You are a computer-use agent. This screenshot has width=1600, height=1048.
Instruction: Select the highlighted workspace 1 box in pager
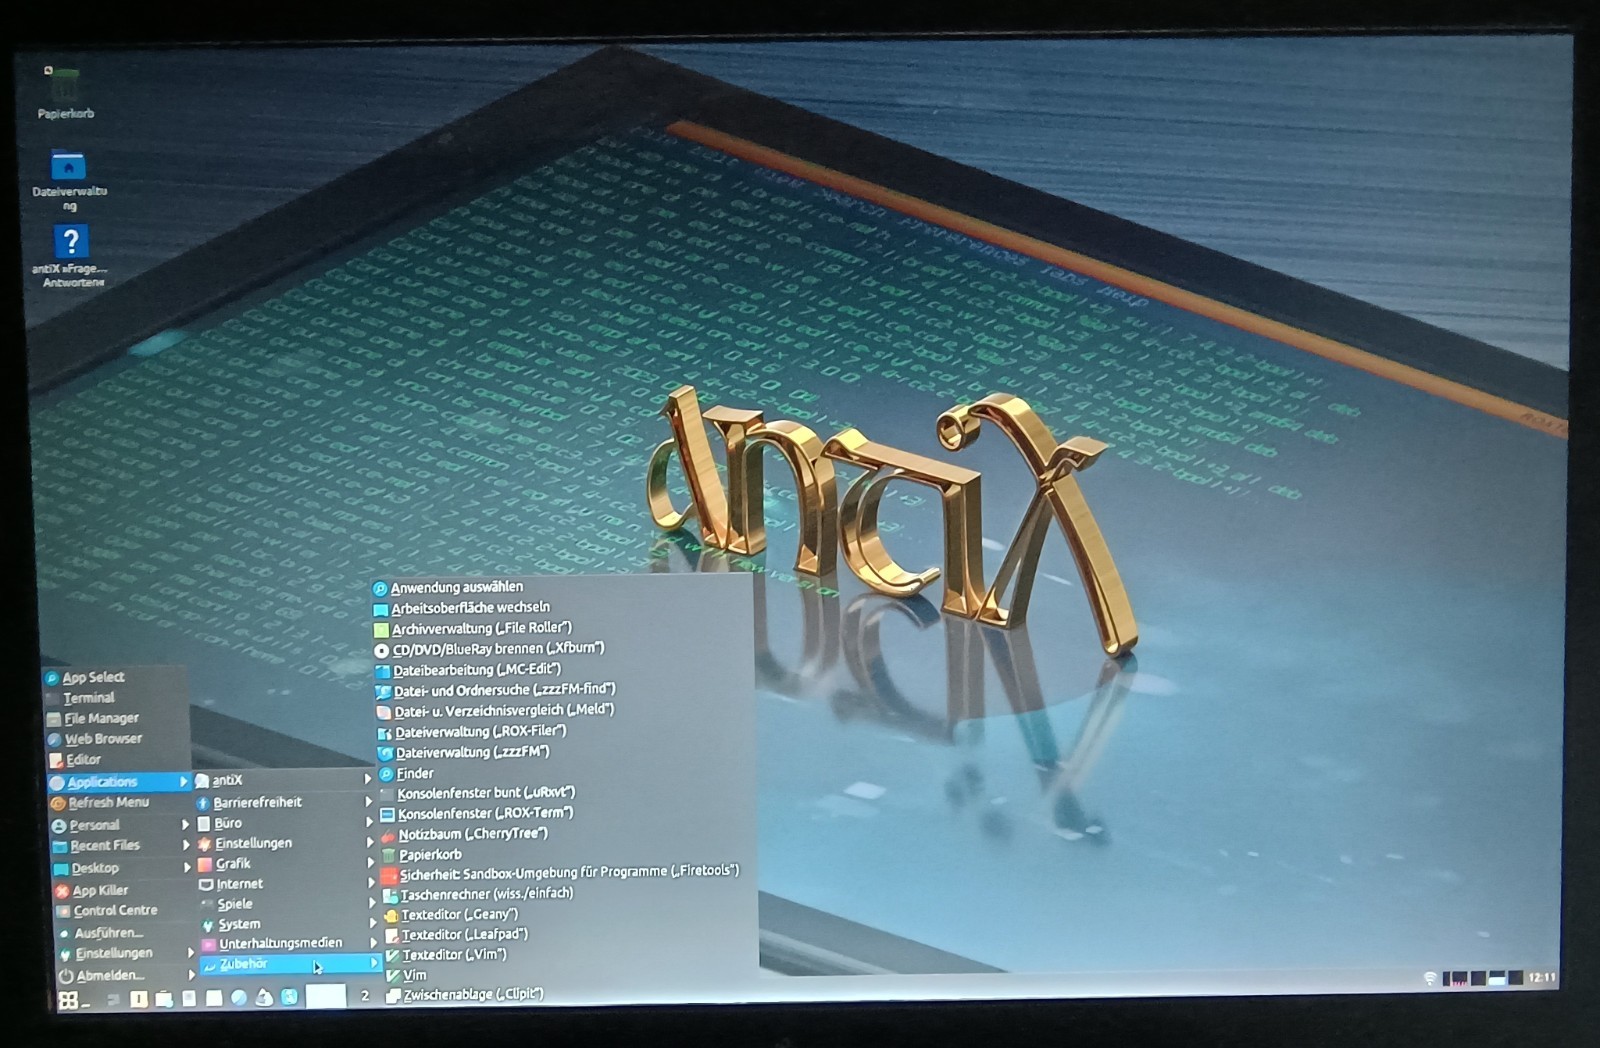(x=325, y=996)
